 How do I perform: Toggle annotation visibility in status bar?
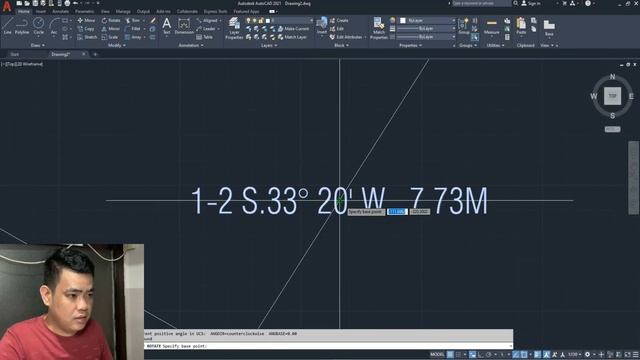(x=547, y=354)
